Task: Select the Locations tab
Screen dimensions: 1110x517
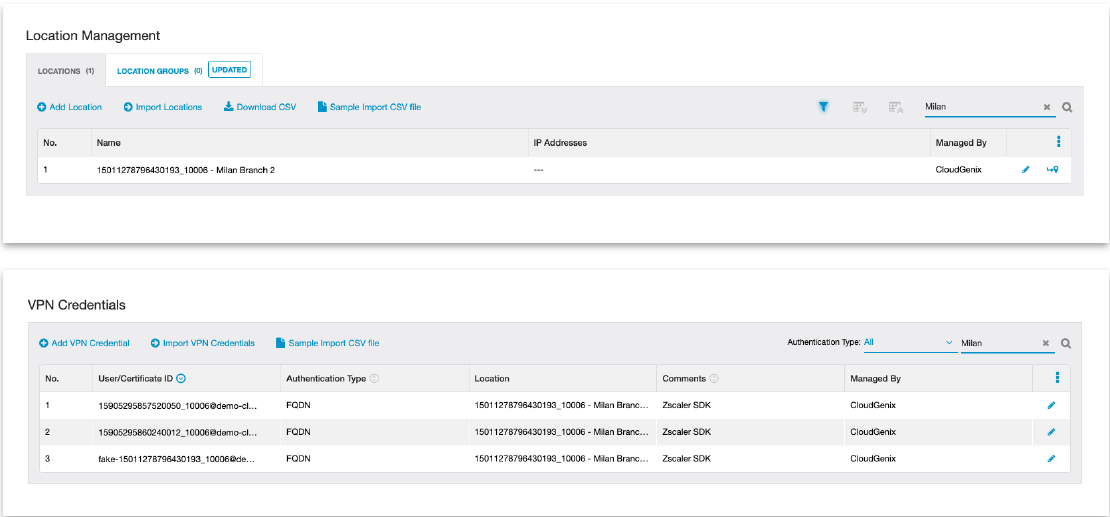Action: coord(66,71)
